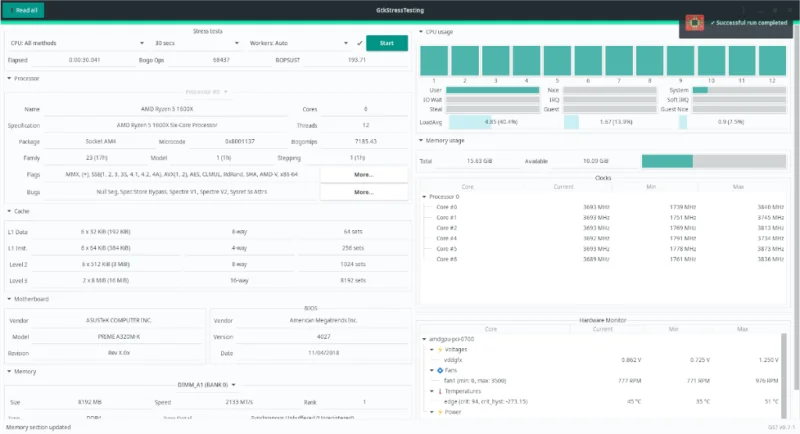Click the notification's CPU chip icon
Viewport: 800px width, 434px height.
[694, 23]
